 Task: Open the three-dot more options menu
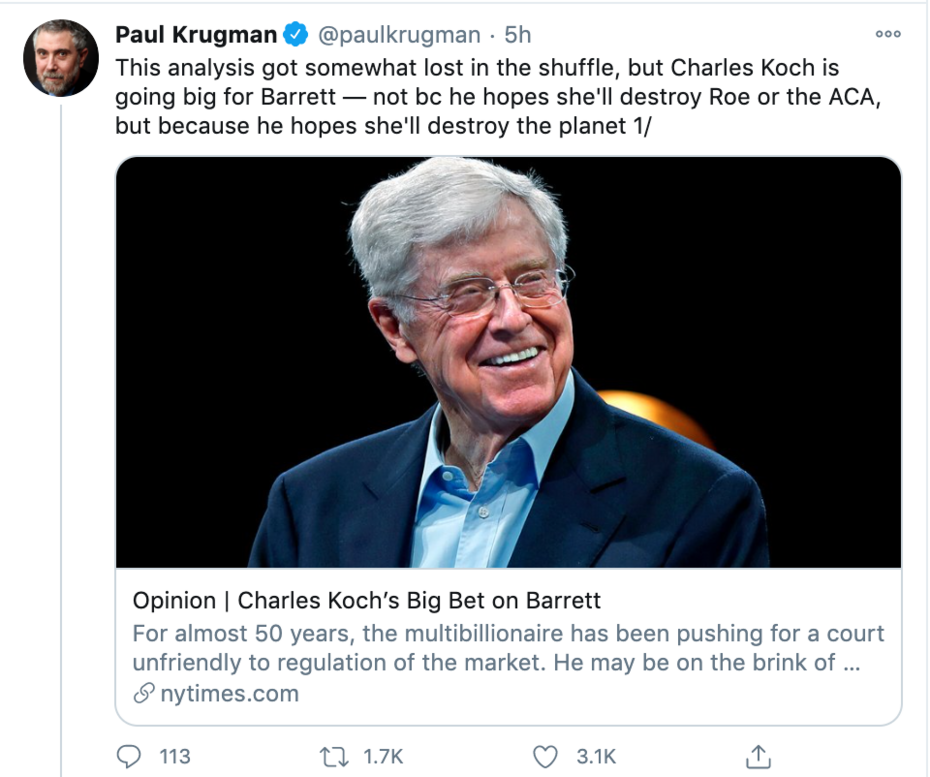pos(887,33)
